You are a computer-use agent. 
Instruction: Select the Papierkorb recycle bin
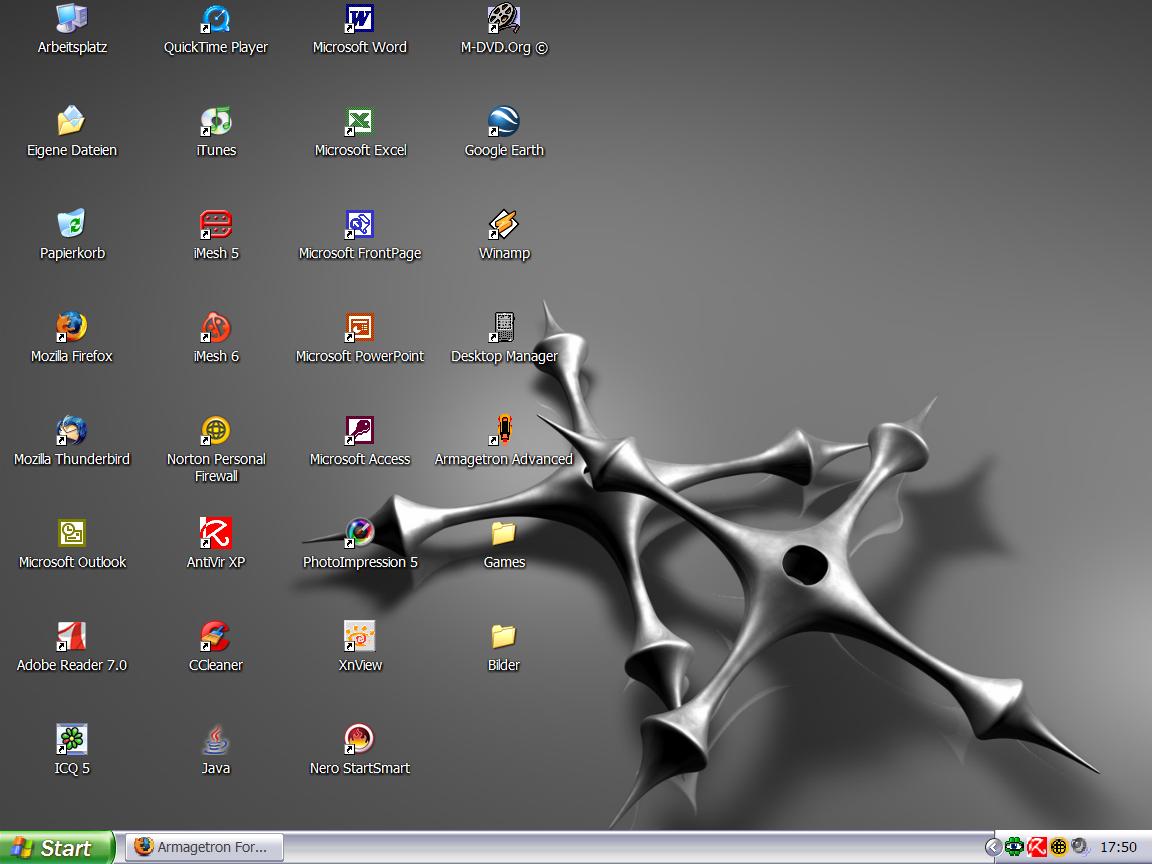[72, 225]
